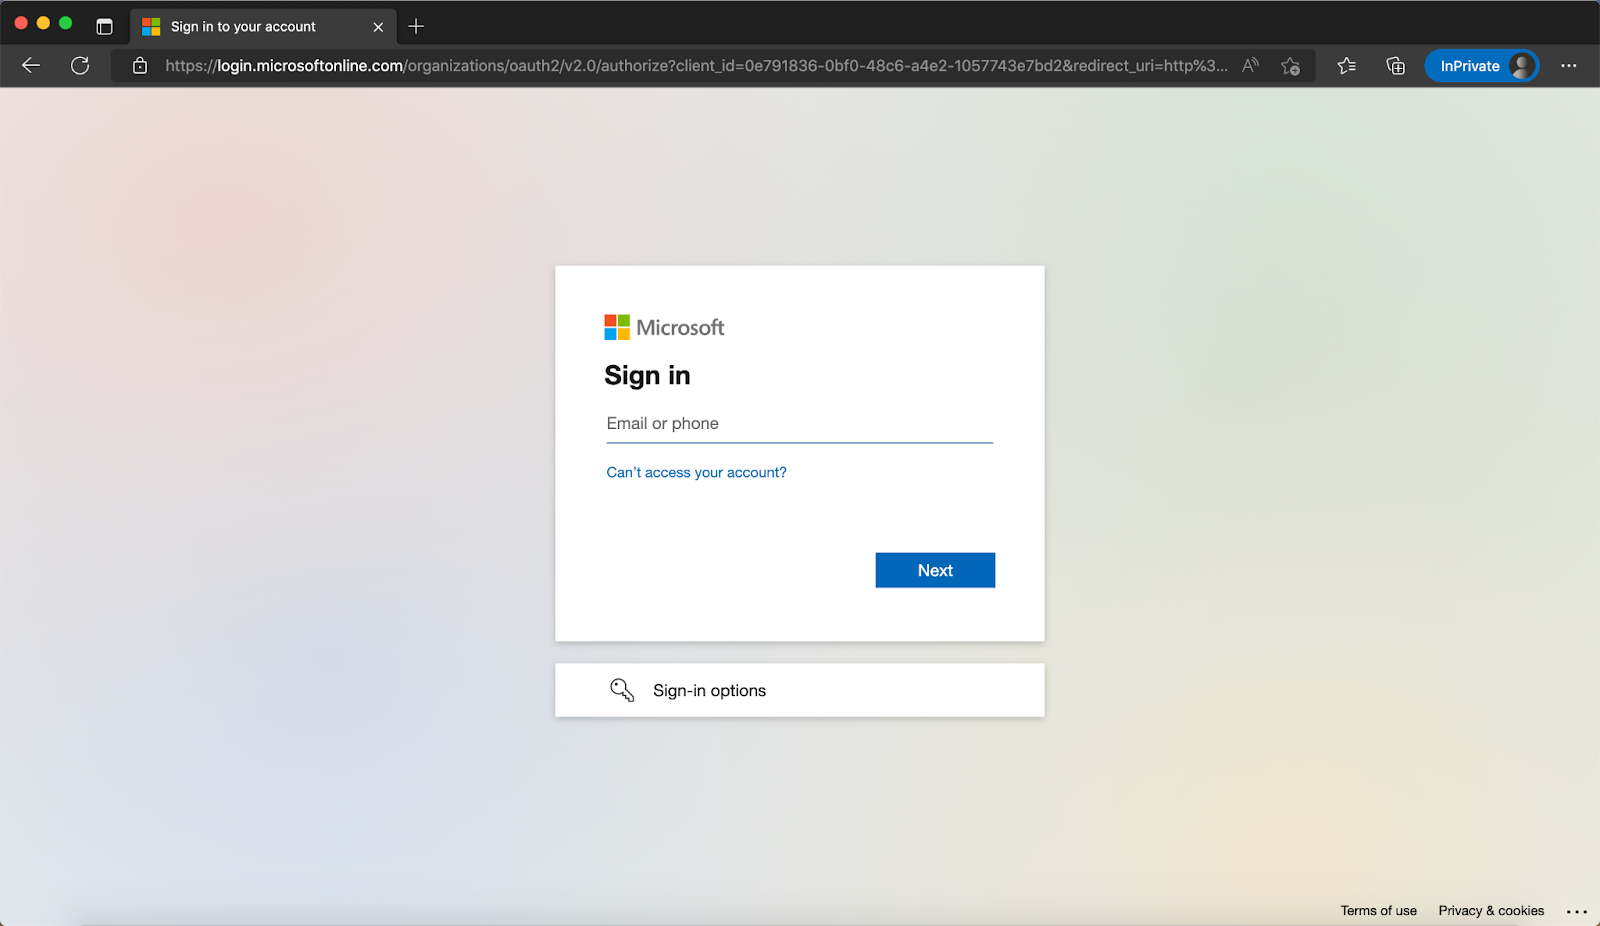Open a new tab
1600x926 pixels.
[416, 27]
